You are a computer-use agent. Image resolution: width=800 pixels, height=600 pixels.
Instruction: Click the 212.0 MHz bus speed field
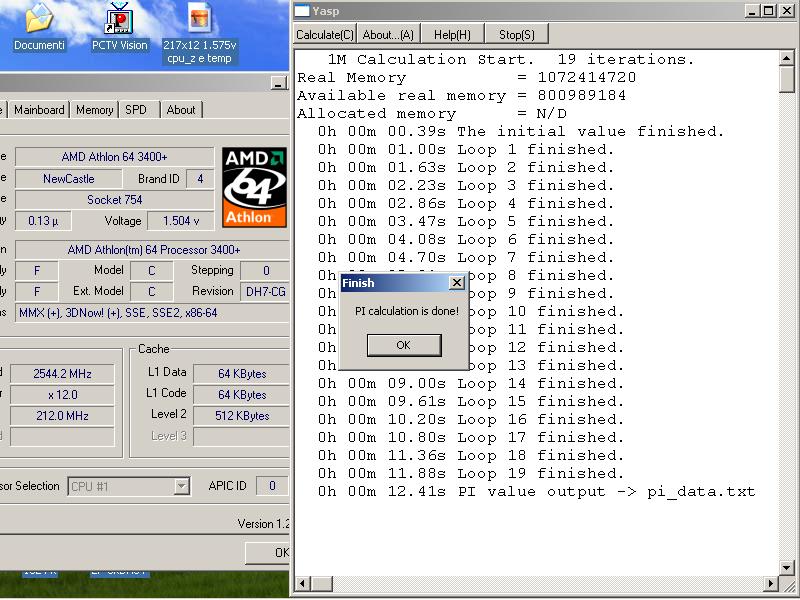[x=62, y=416]
